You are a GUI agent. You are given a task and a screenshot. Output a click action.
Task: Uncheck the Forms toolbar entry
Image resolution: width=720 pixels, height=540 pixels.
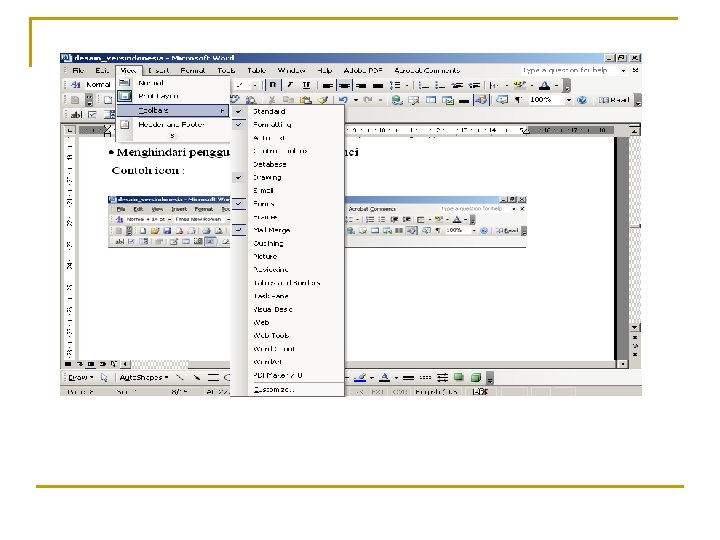[x=287, y=203]
